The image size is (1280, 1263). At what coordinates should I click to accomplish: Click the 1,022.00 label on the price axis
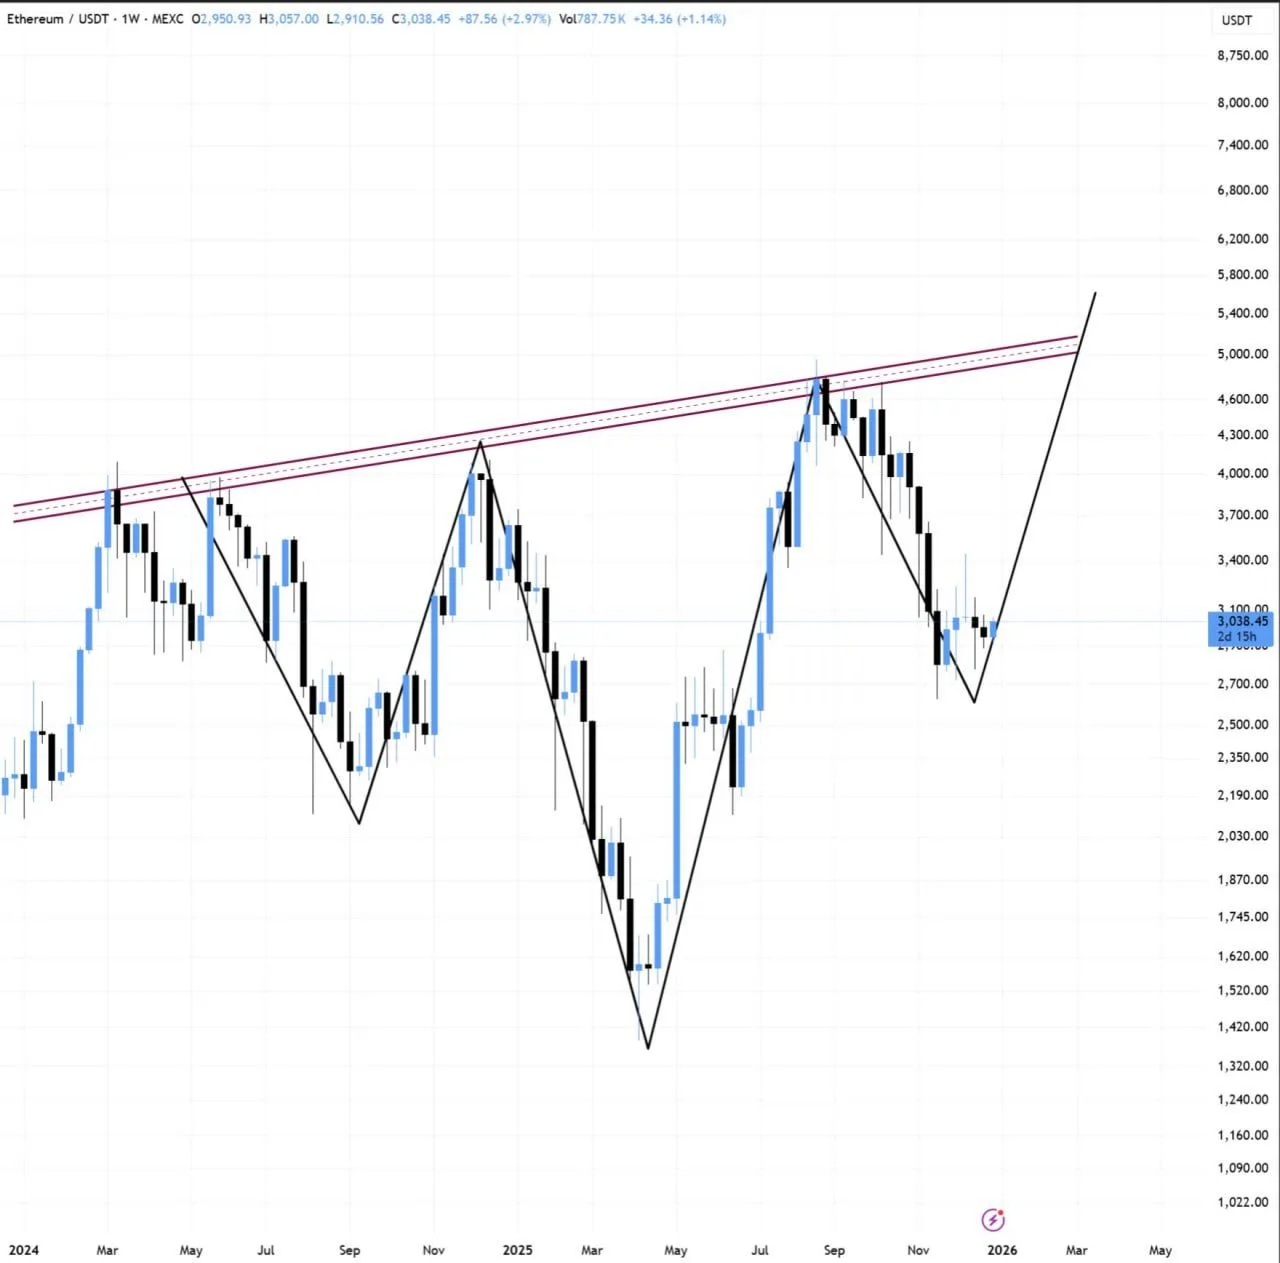[1242, 1202]
